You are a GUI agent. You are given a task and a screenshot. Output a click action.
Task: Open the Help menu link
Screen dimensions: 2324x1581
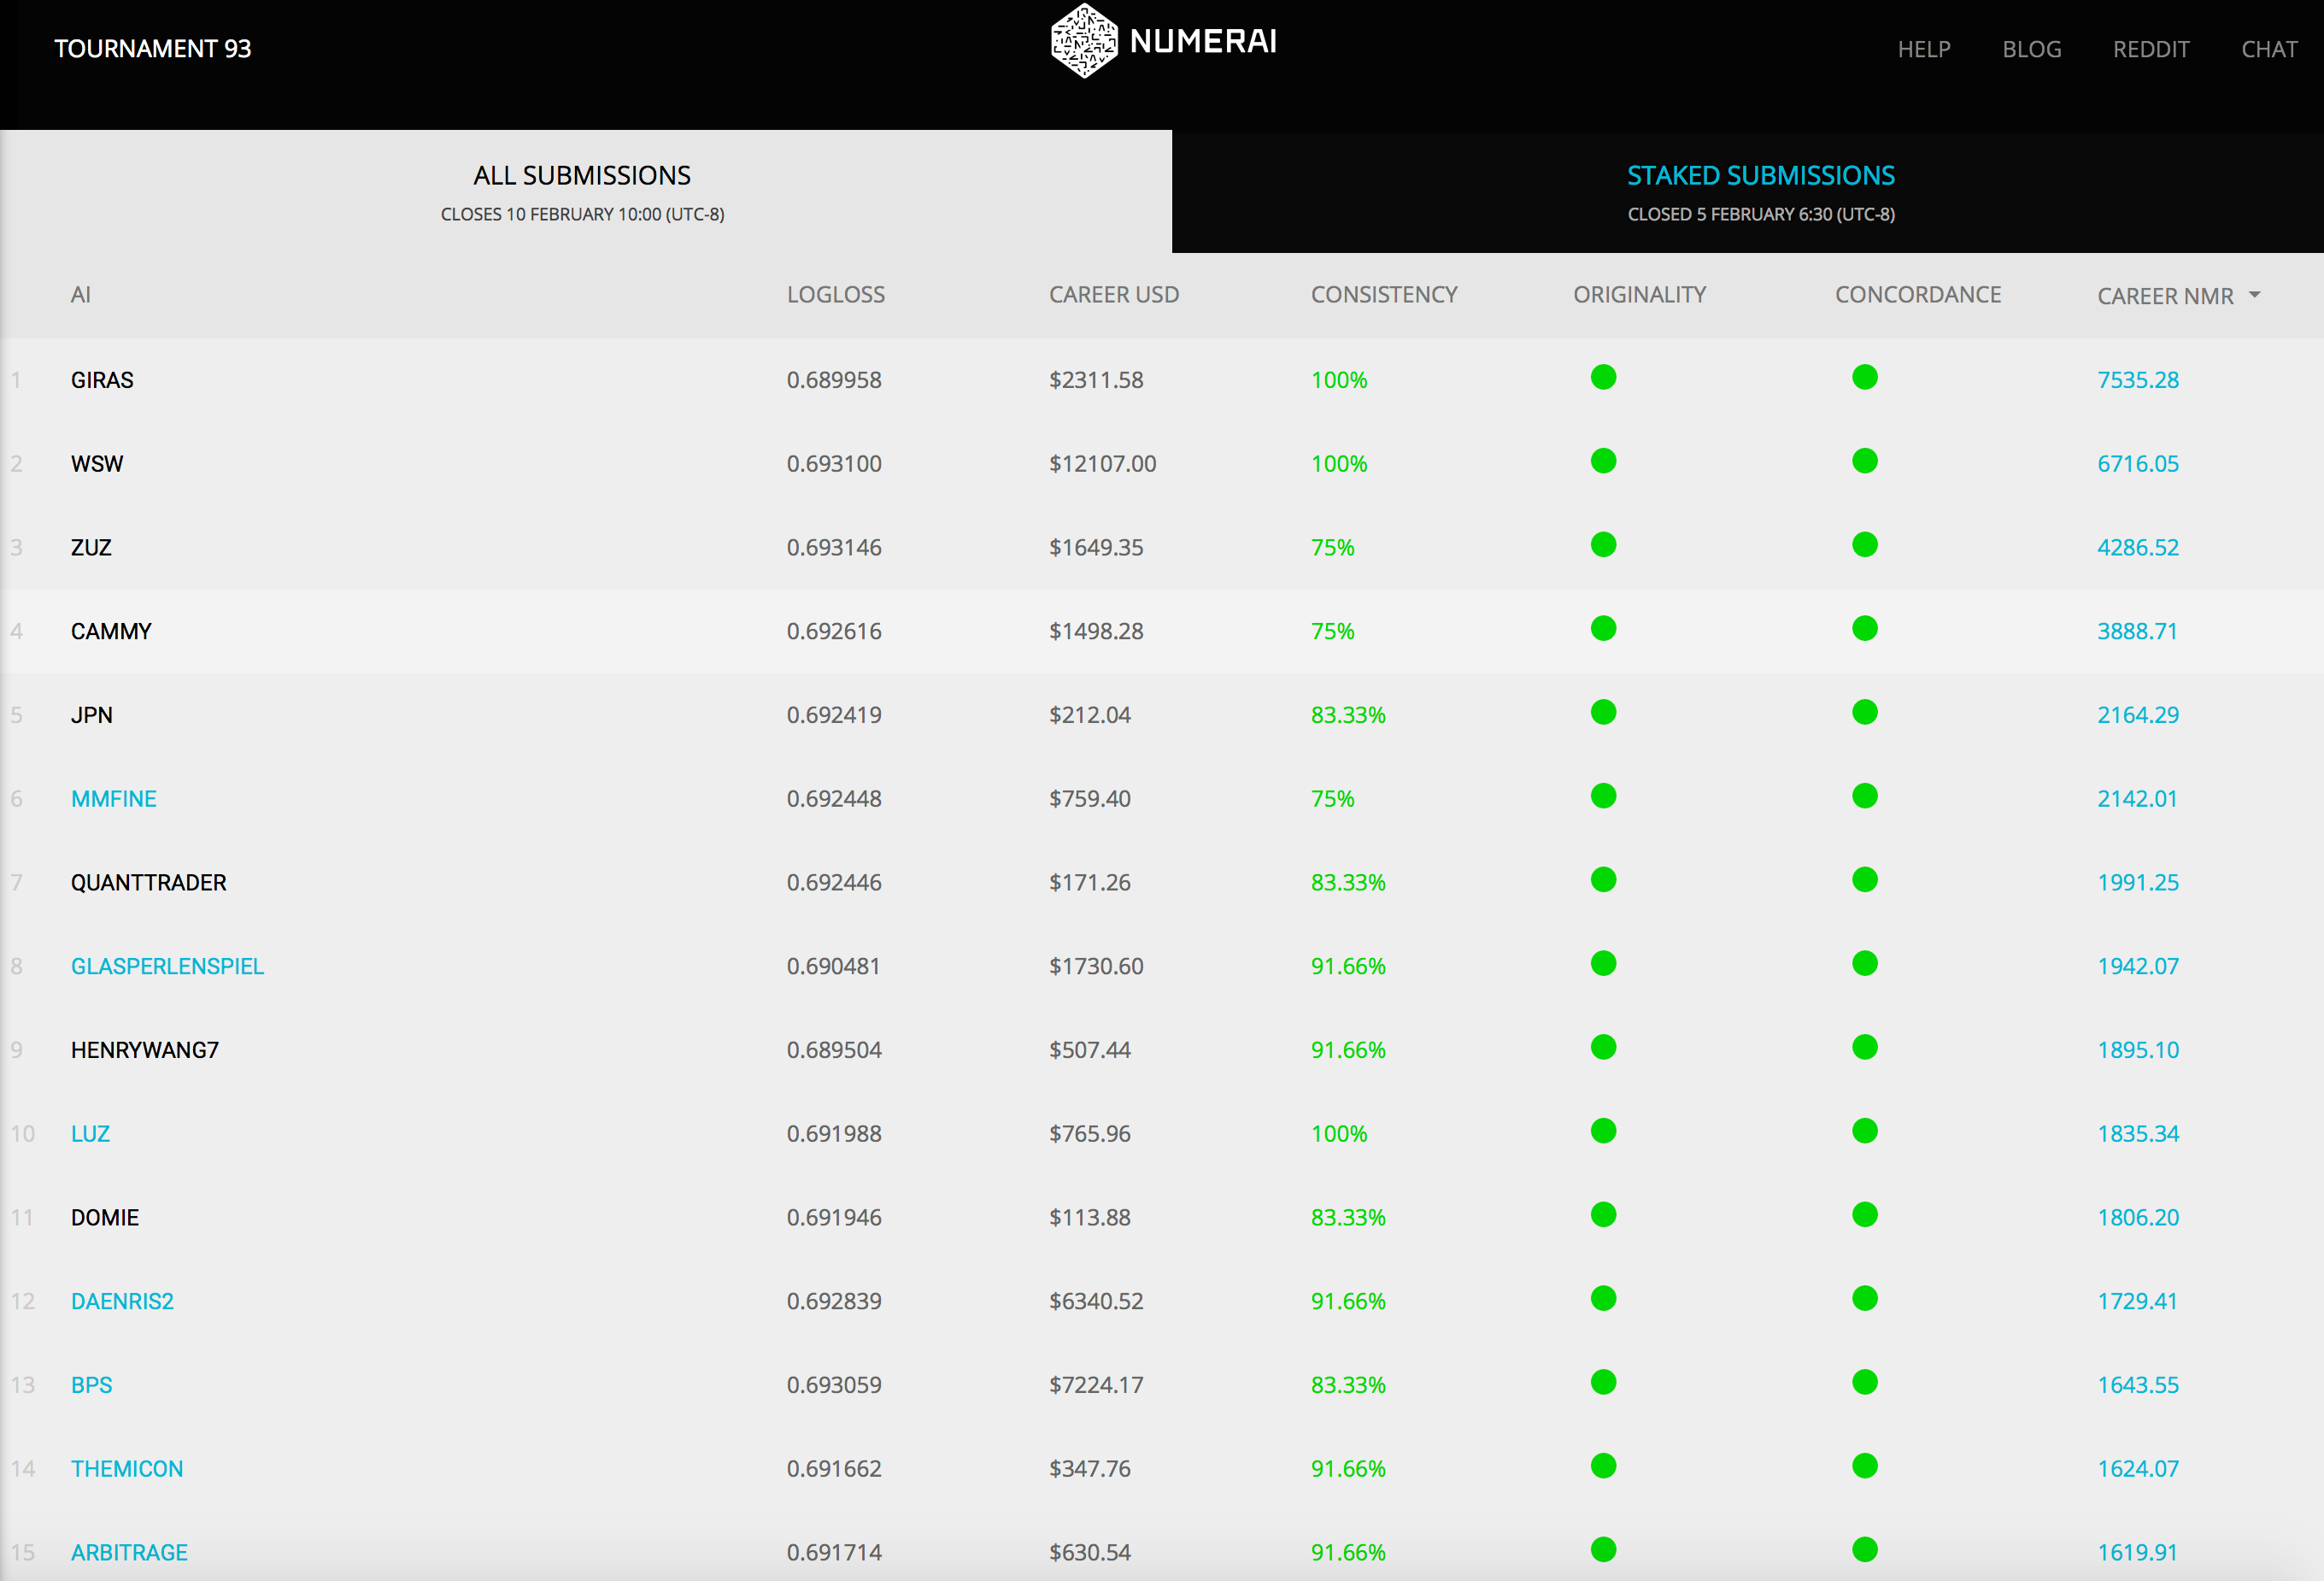[1923, 49]
